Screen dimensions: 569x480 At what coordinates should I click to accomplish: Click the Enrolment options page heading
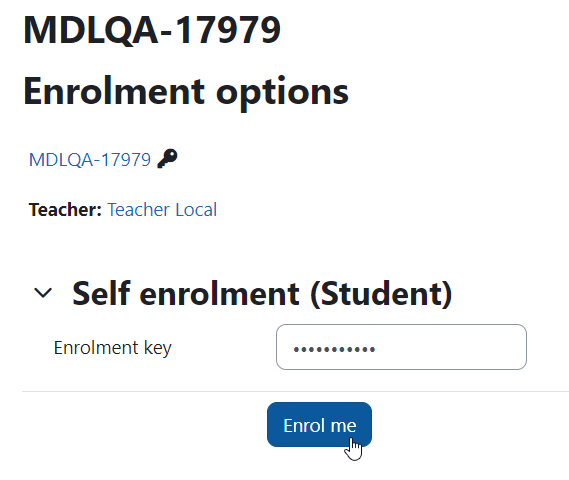click(x=186, y=92)
